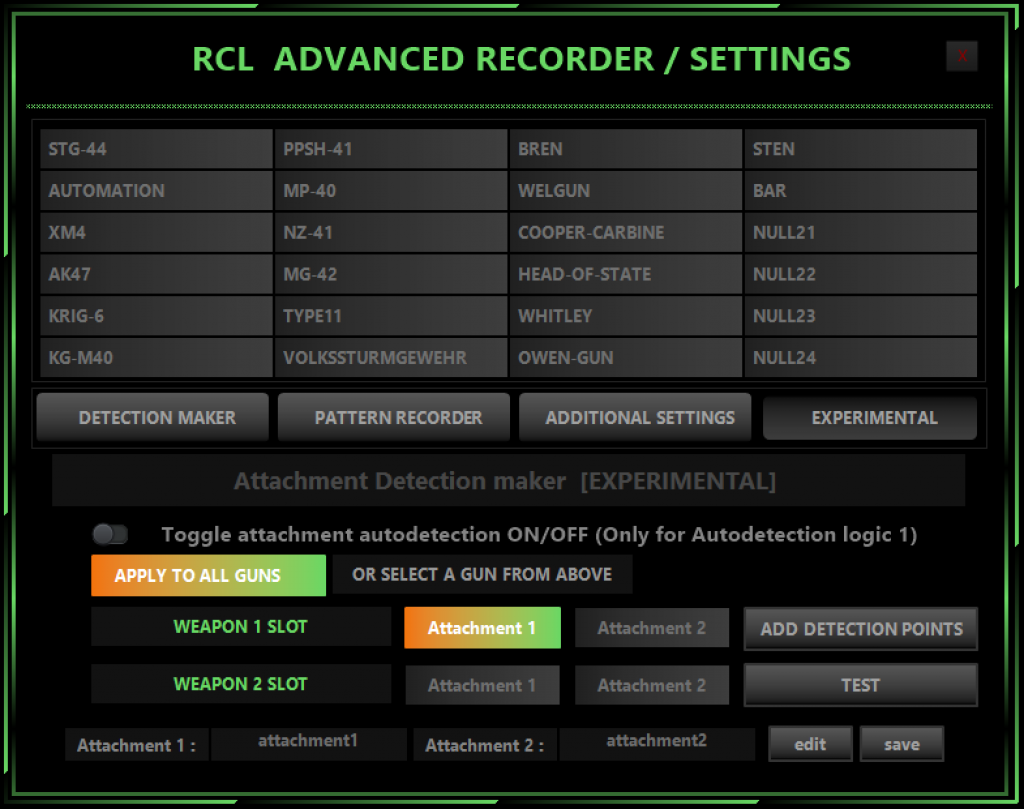
Task: Select the Experimental tab
Action: (x=870, y=417)
